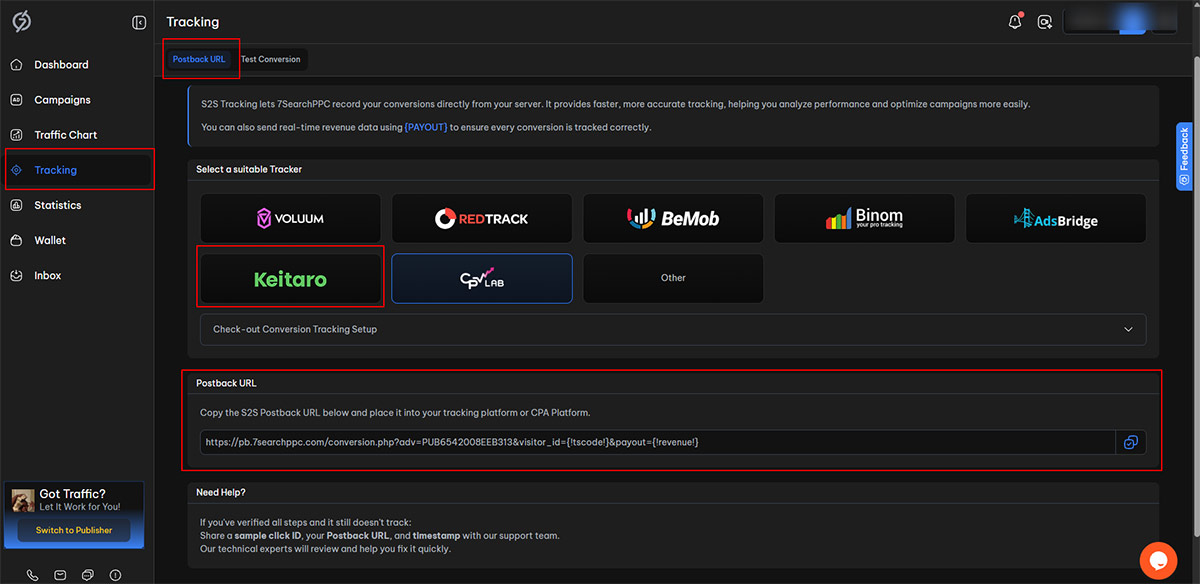This screenshot has height=584, width=1200.
Task: Select the Postback URL tab
Action: pyautogui.click(x=199, y=59)
